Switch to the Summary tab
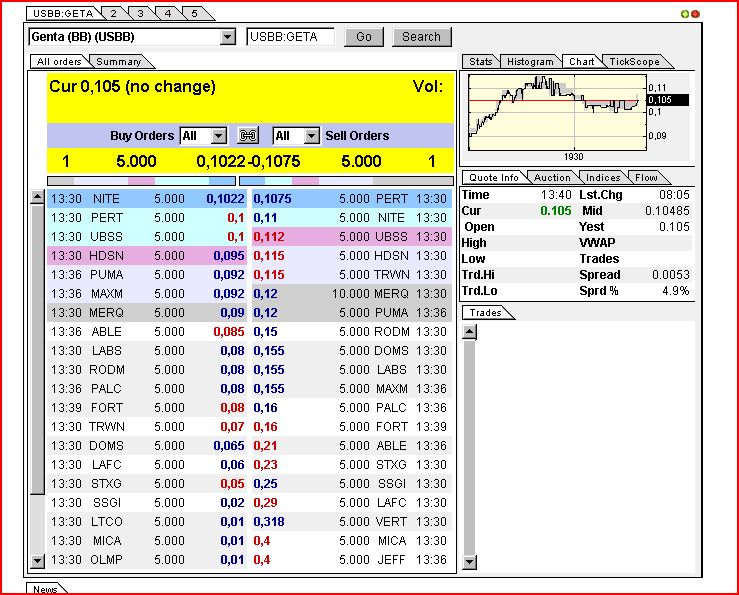 coord(118,62)
